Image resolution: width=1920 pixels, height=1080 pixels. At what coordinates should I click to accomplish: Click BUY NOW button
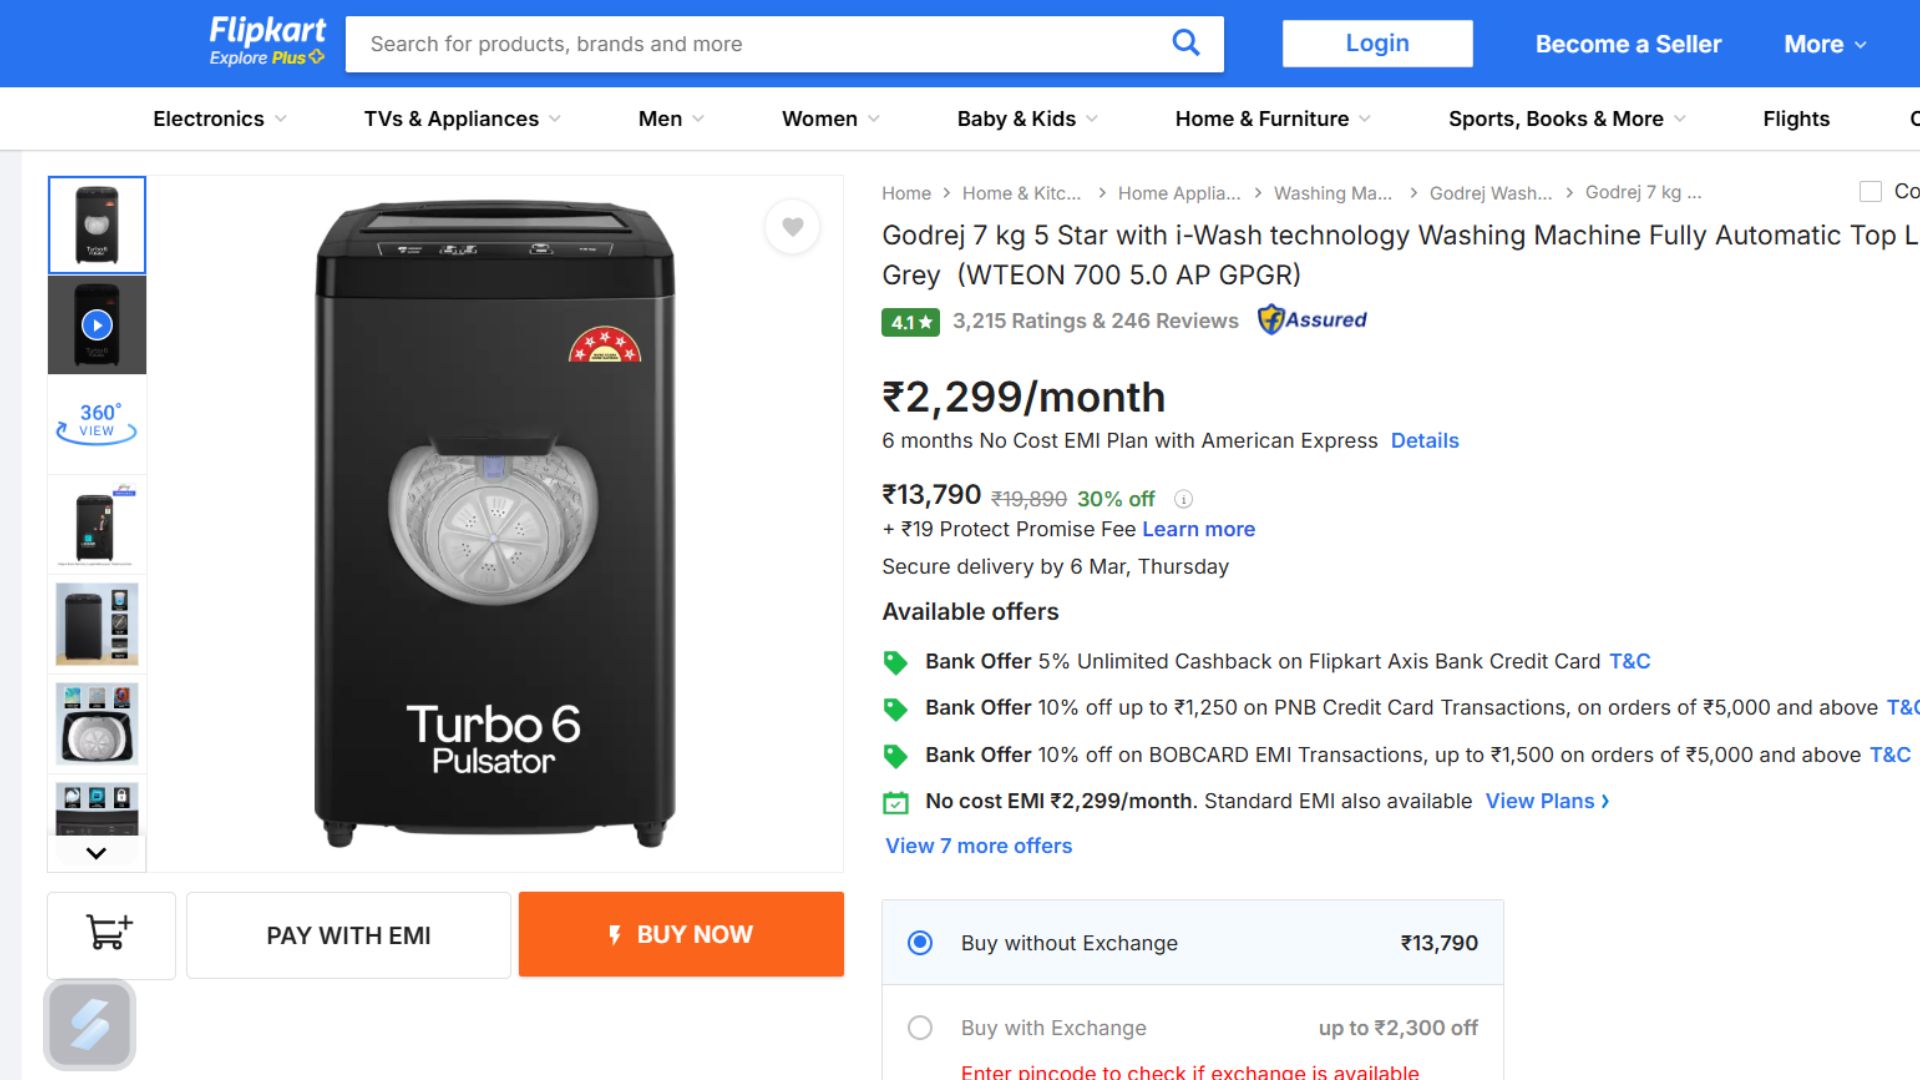[681, 934]
